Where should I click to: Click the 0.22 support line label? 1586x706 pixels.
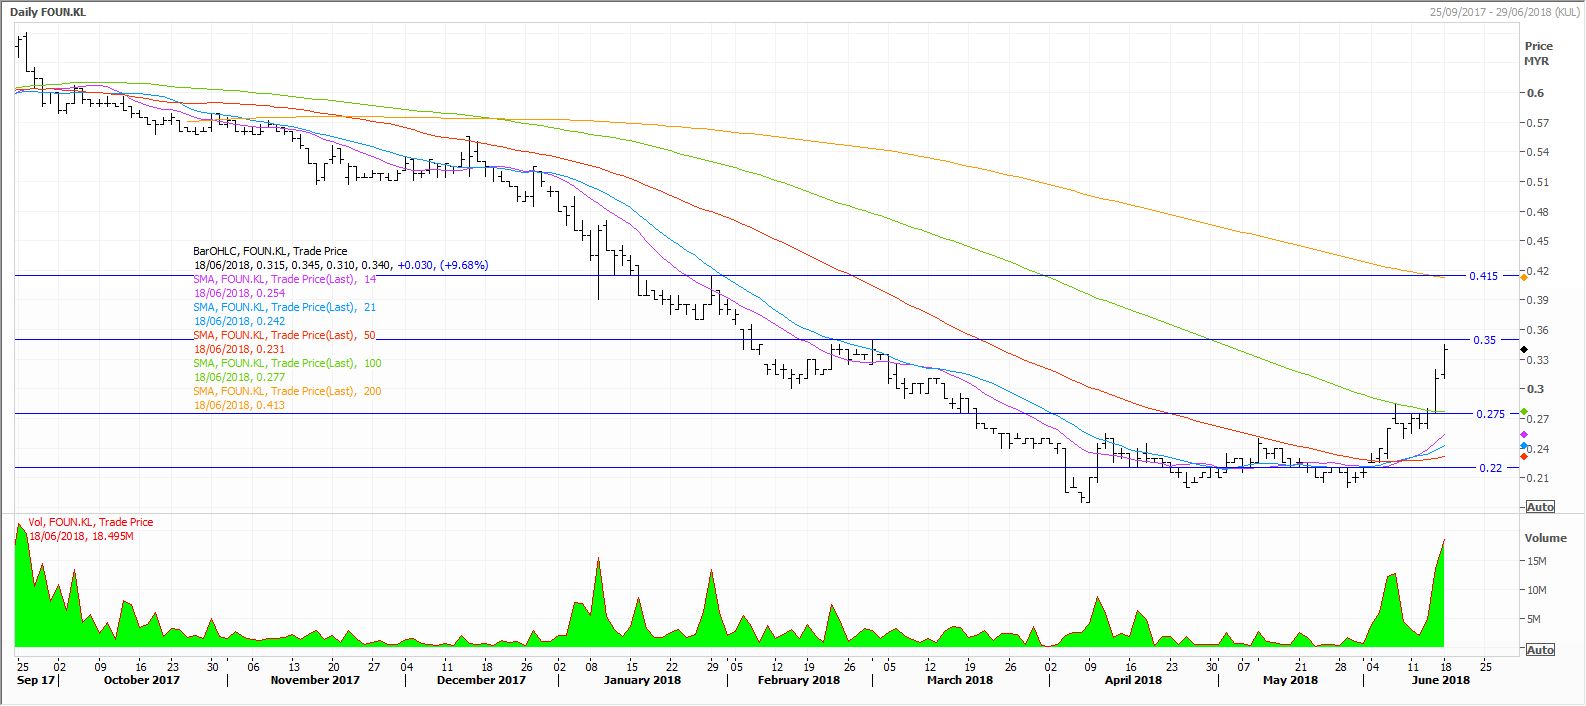pyautogui.click(x=1489, y=468)
